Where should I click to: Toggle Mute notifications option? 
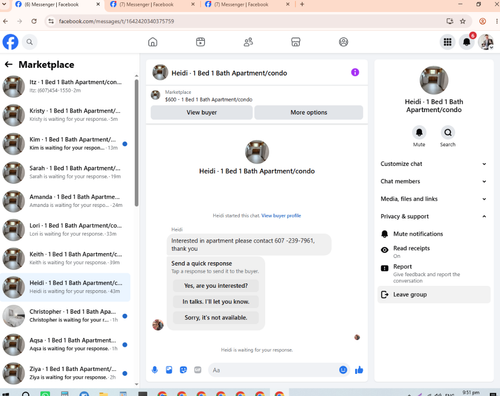coord(434,234)
